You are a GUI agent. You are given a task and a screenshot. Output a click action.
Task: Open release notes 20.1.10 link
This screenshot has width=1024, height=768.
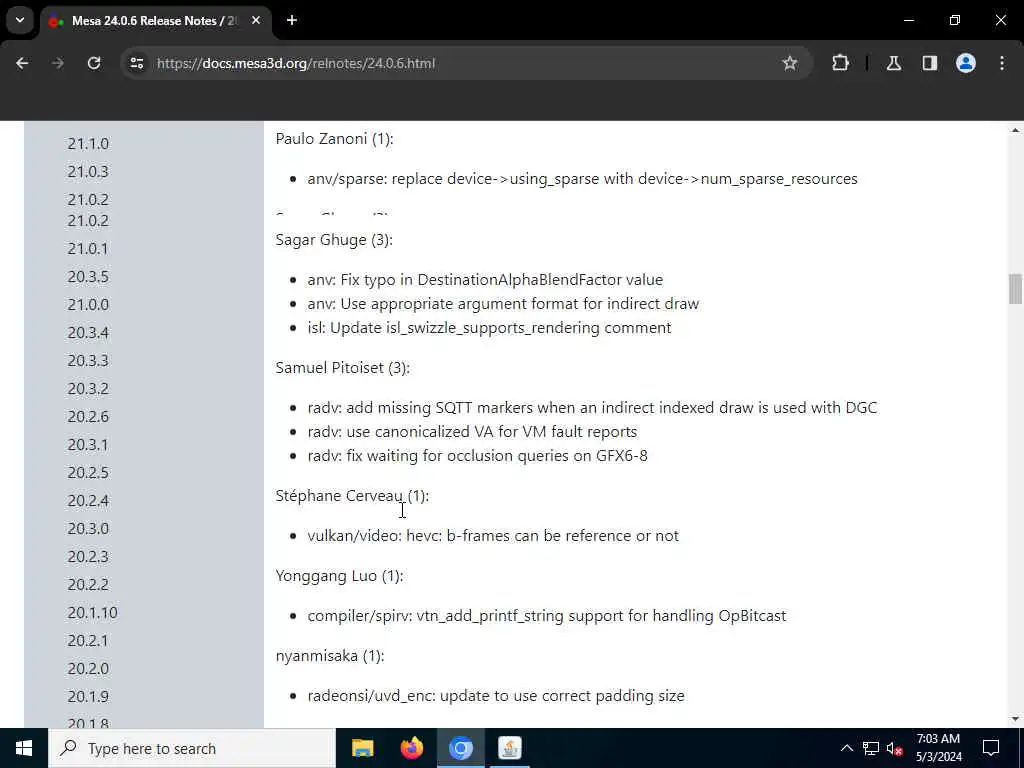click(93, 613)
